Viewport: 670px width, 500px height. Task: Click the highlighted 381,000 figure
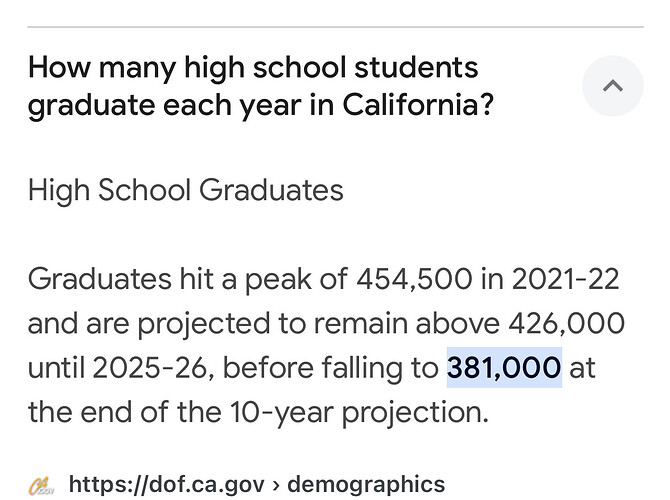(x=504, y=368)
